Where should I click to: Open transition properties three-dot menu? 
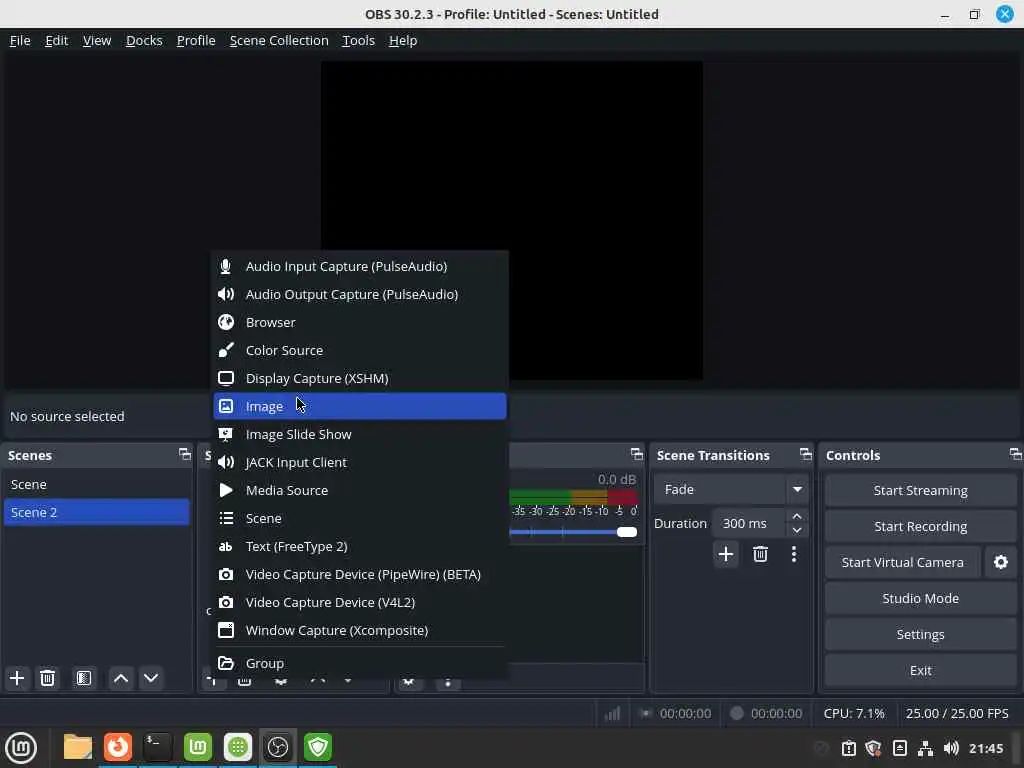[793, 554]
